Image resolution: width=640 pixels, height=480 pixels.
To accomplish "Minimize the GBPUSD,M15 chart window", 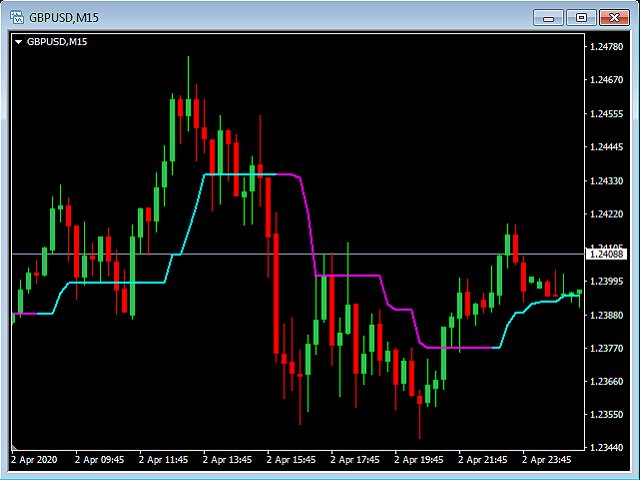I will coord(549,18).
